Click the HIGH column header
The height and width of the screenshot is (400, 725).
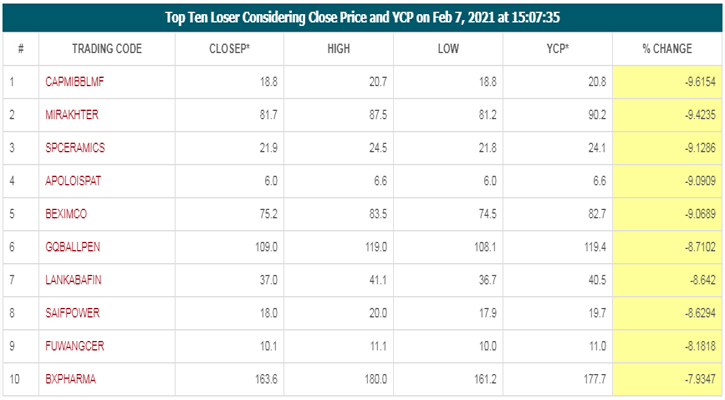pos(340,50)
